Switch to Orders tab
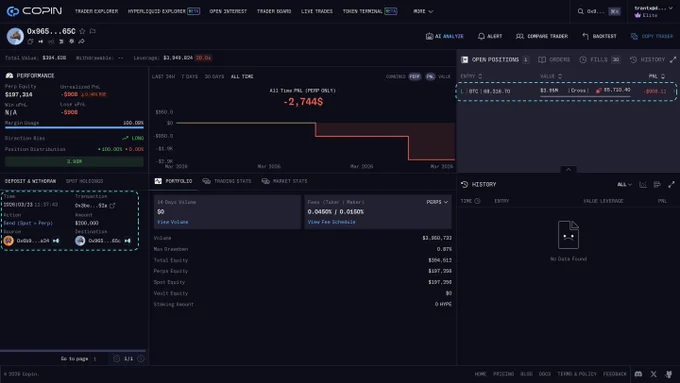The width and height of the screenshot is (680, 383). tap(554, 60)
